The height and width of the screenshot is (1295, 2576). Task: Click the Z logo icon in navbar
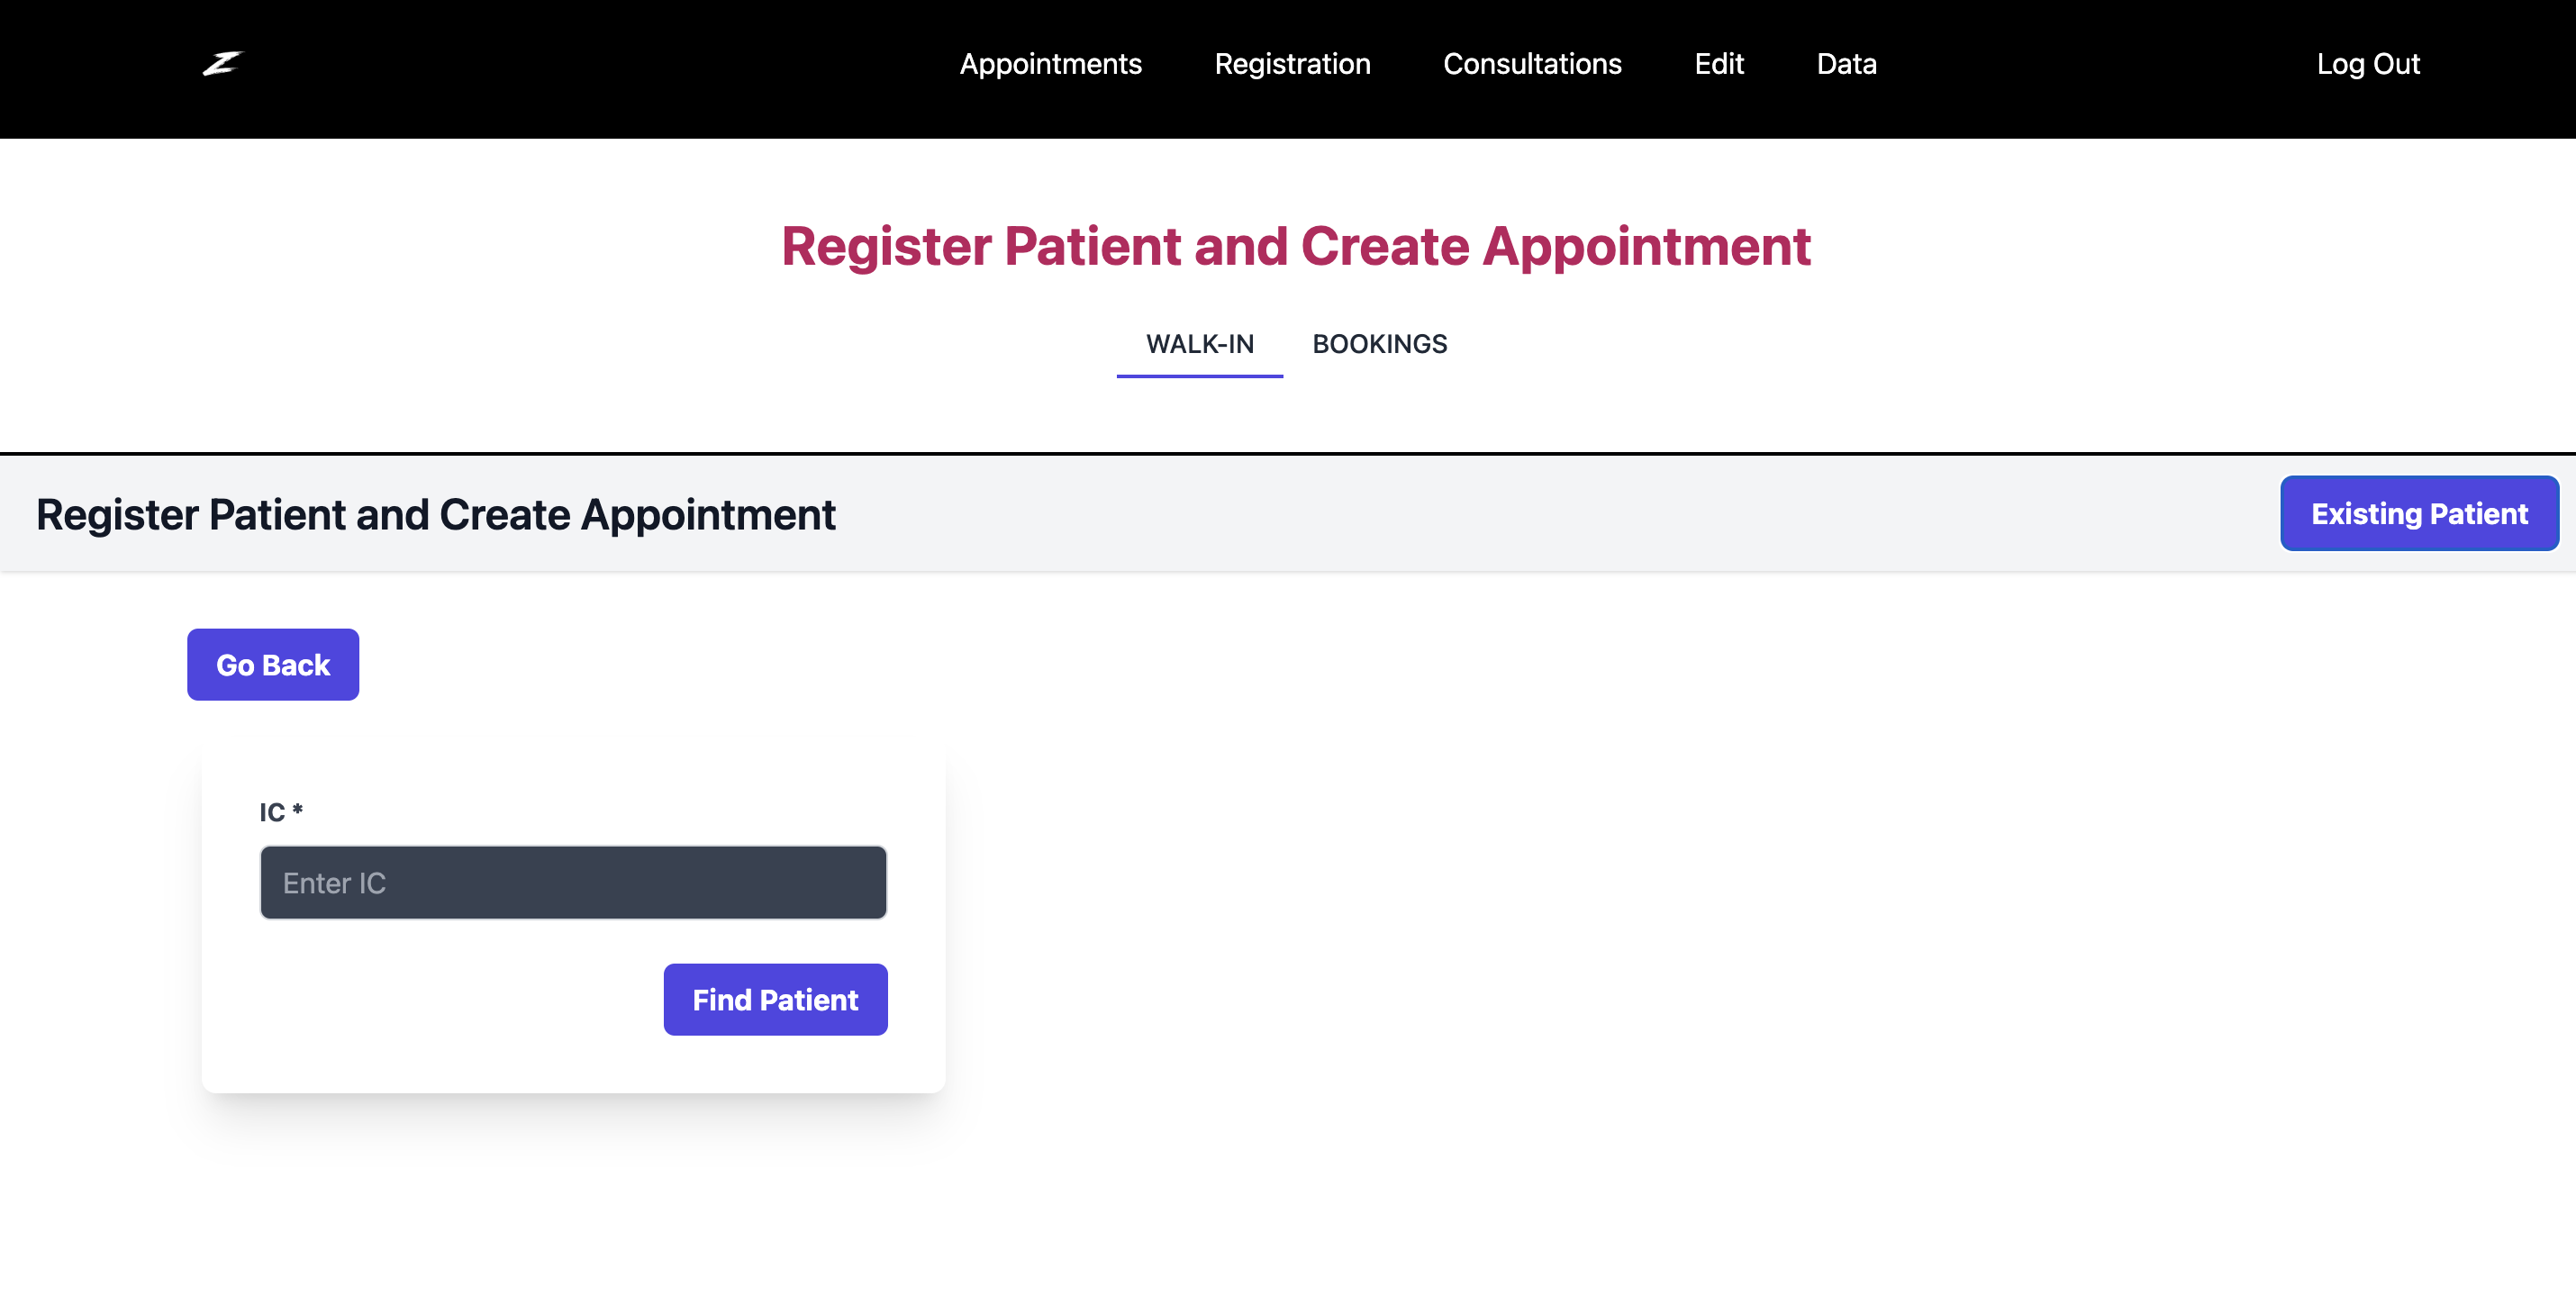coord(222,63)
